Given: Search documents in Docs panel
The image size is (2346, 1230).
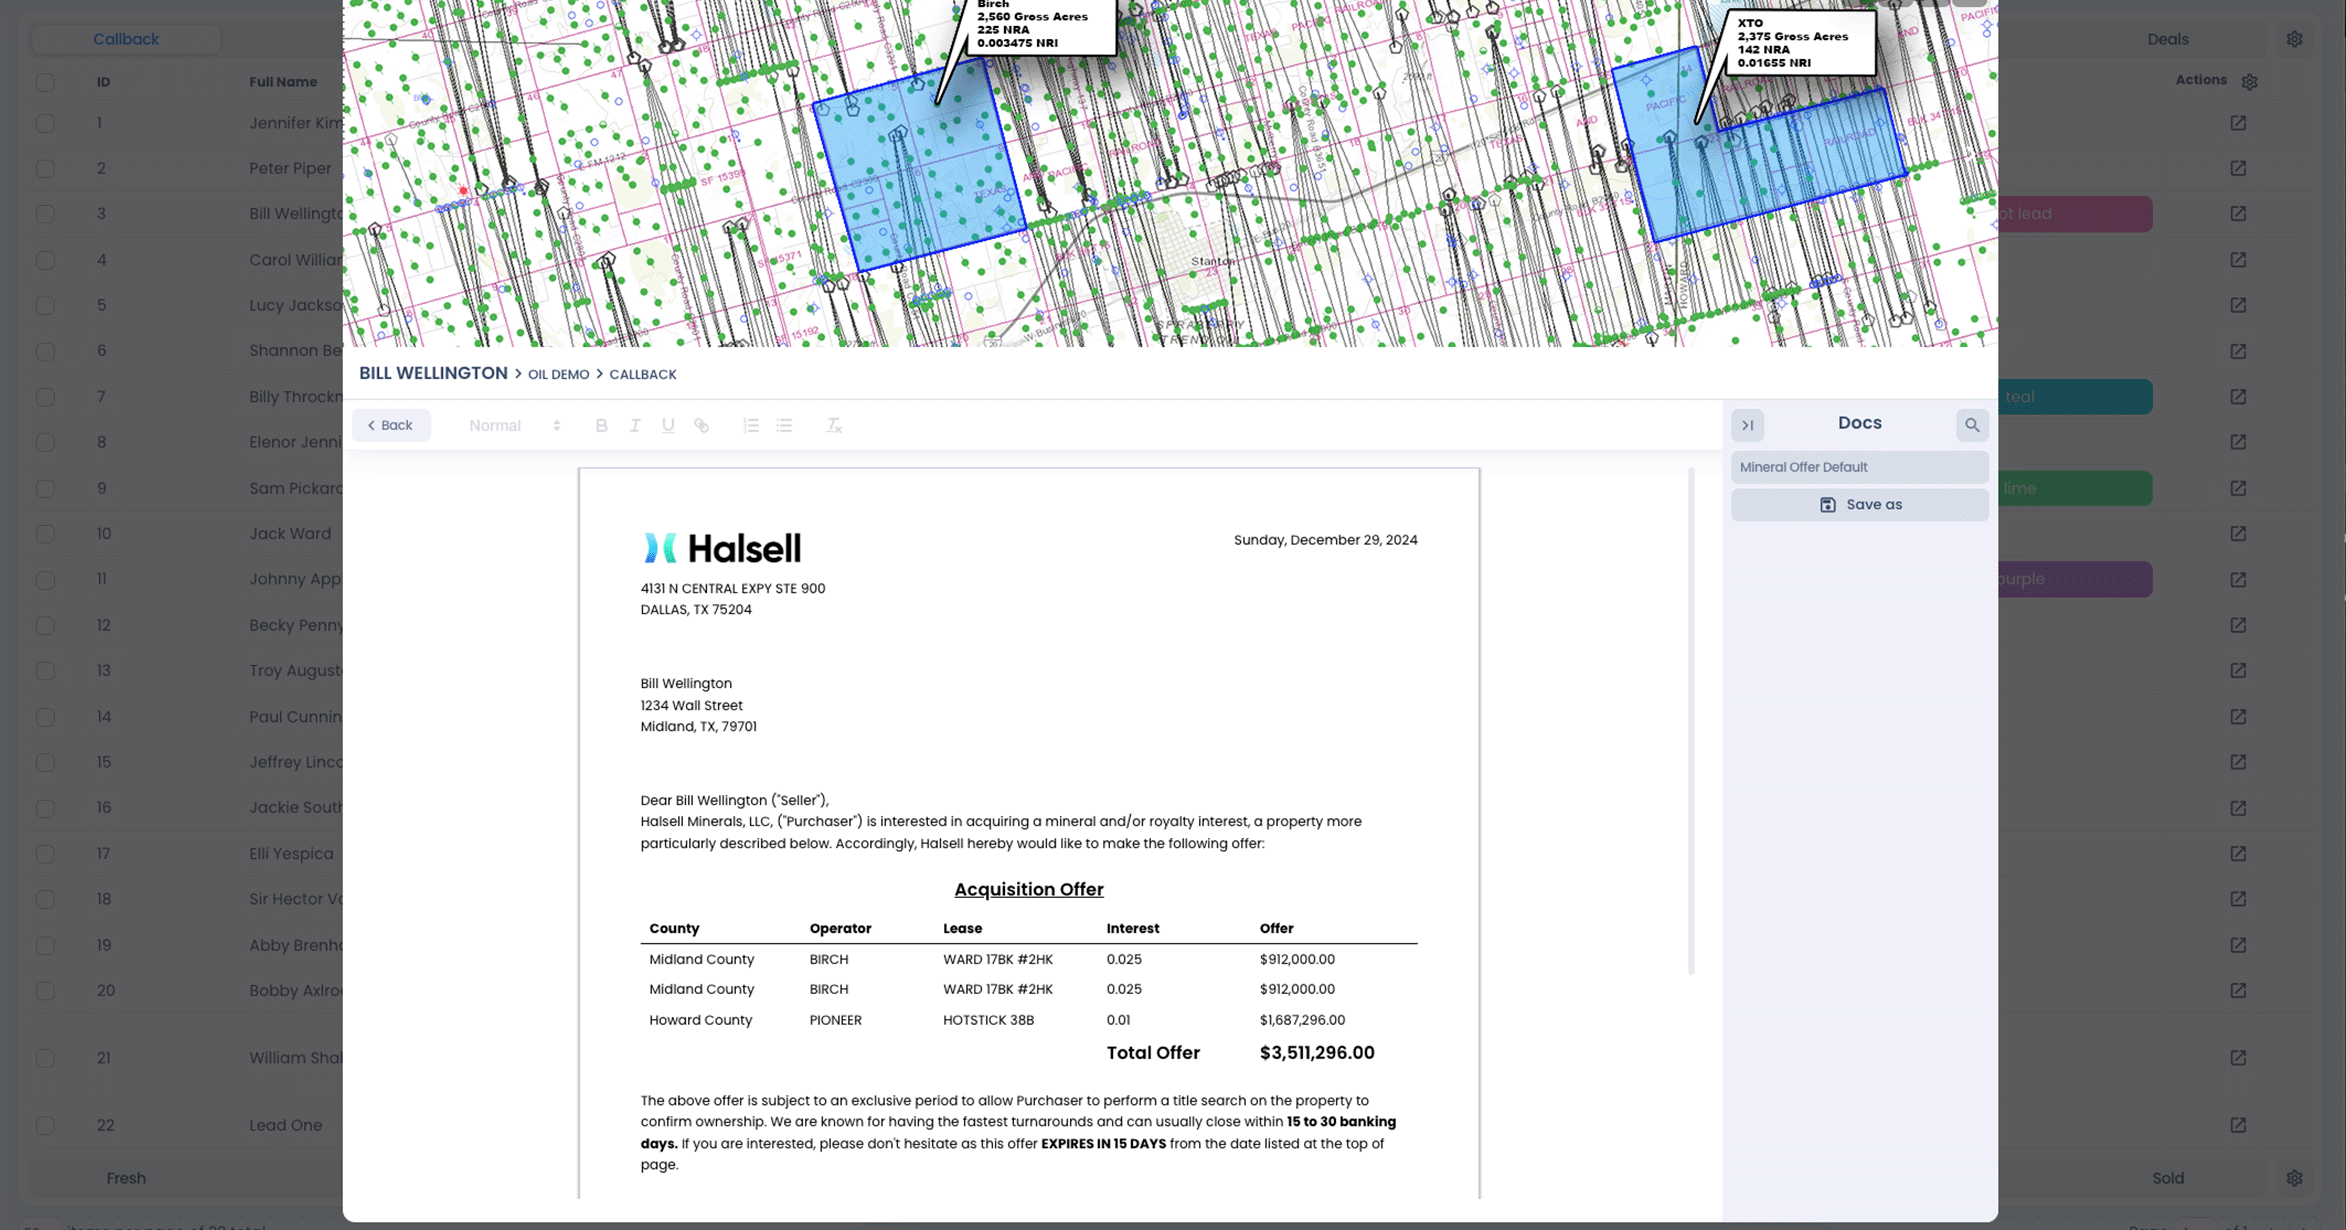Looking at the screenshot, I should coord(1971,425).
